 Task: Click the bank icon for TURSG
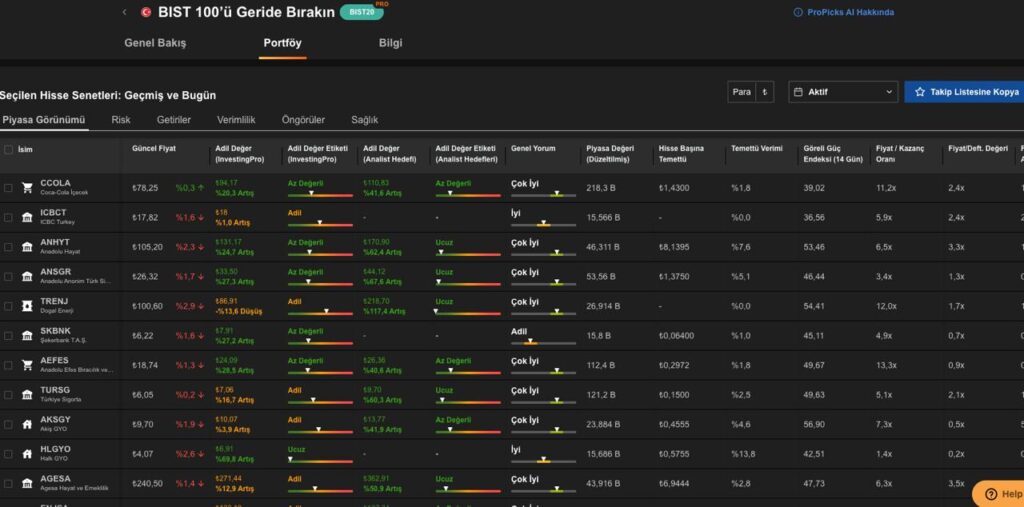click(x=27, y=395)
